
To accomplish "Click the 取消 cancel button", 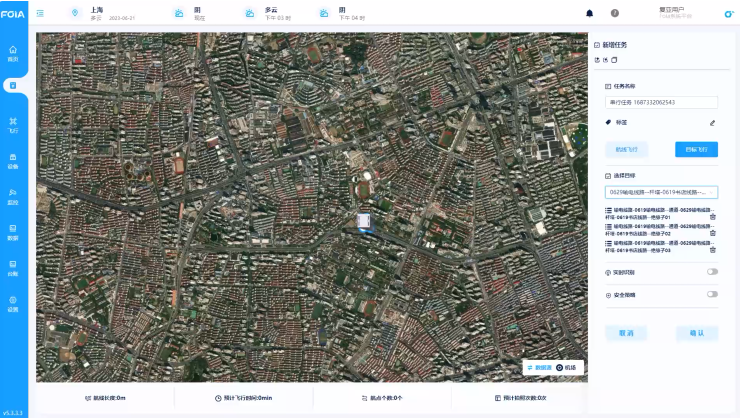I will 627,332.
